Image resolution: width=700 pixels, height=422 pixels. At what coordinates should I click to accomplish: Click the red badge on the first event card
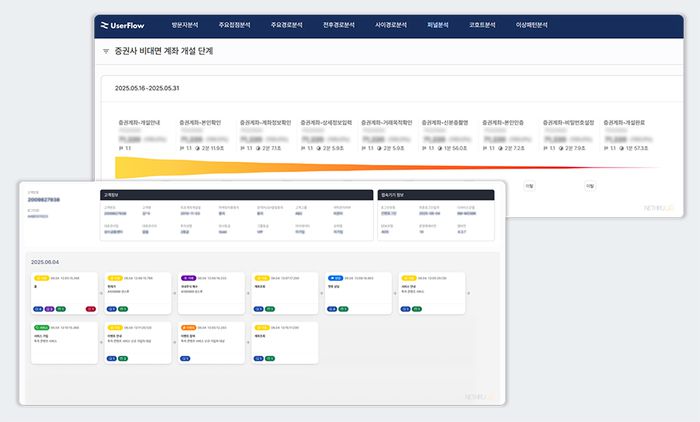90,309
